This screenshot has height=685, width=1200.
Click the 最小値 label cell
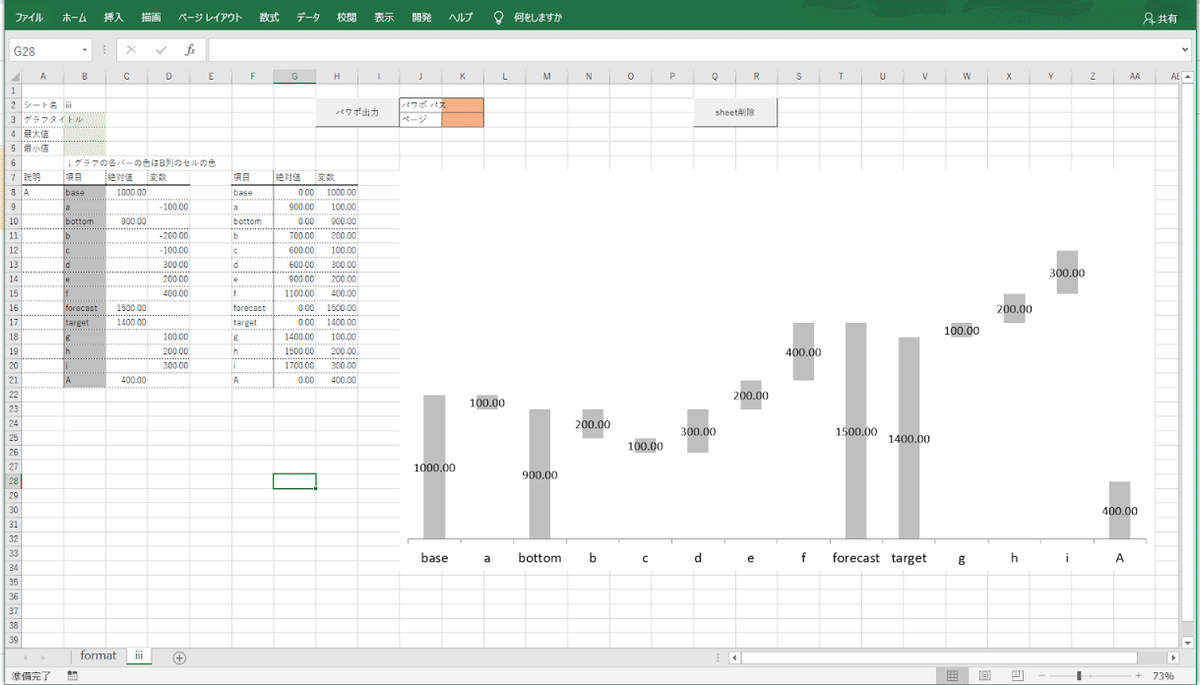tap(42, 148)
